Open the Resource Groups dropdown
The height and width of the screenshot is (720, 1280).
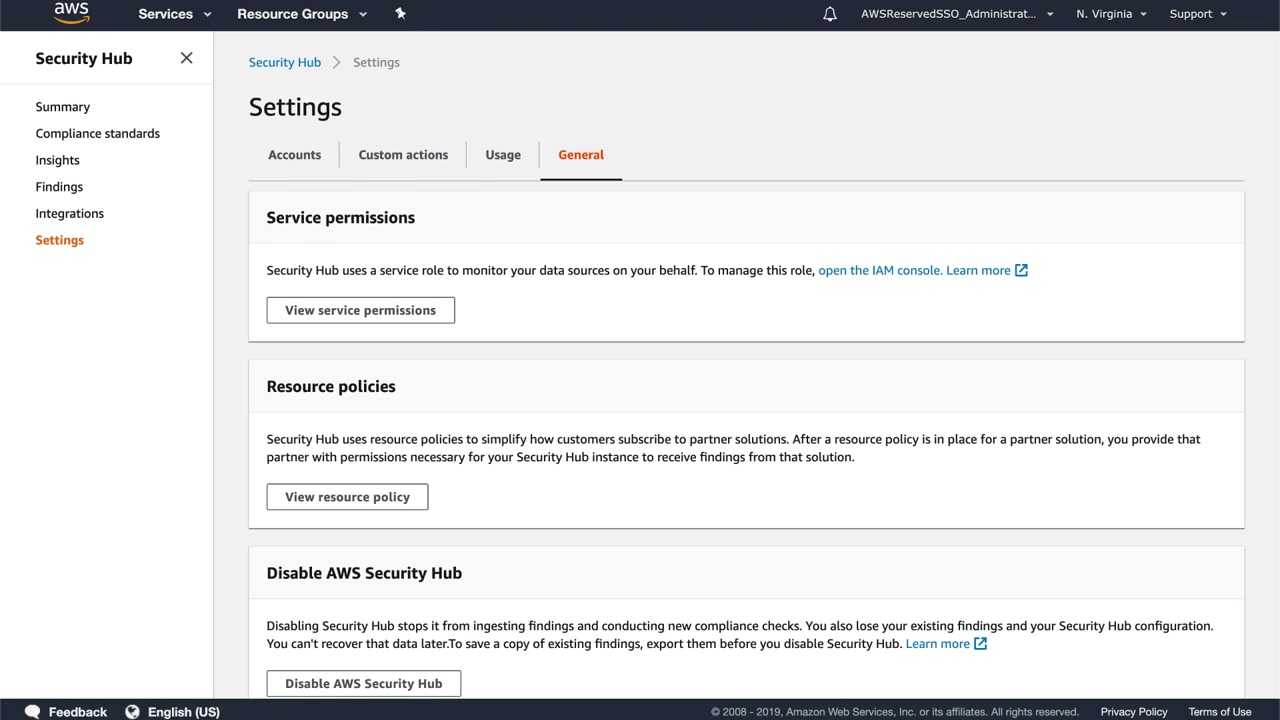(302, 14)
